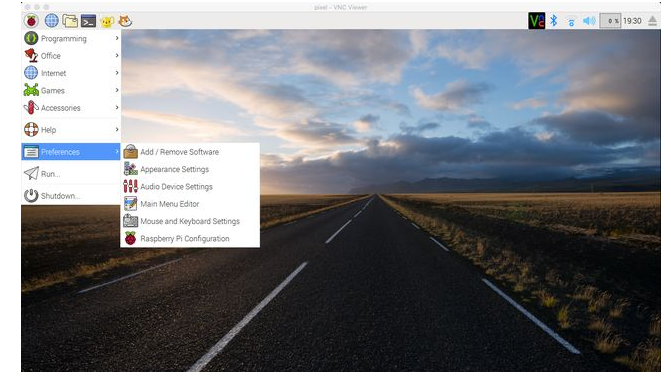
Task: Open the Raspberry Pi main menu icon
Action: [31, 21]
